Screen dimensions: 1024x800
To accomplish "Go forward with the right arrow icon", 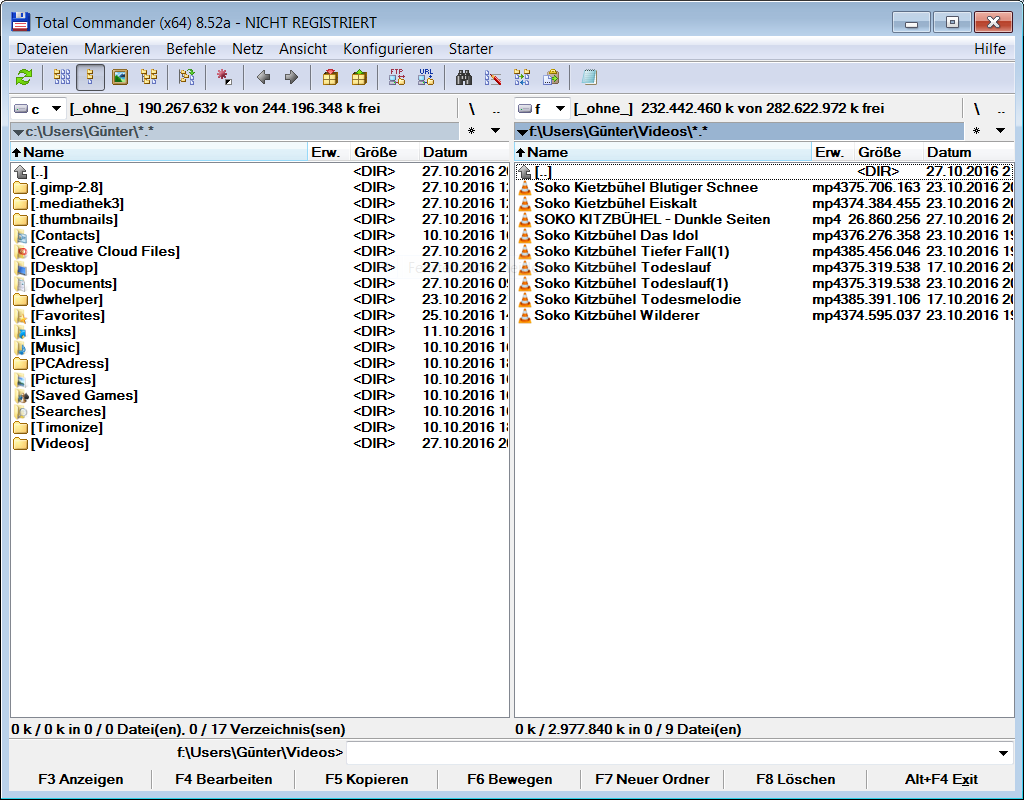I will pyautogui.click(x=291, y=78).
